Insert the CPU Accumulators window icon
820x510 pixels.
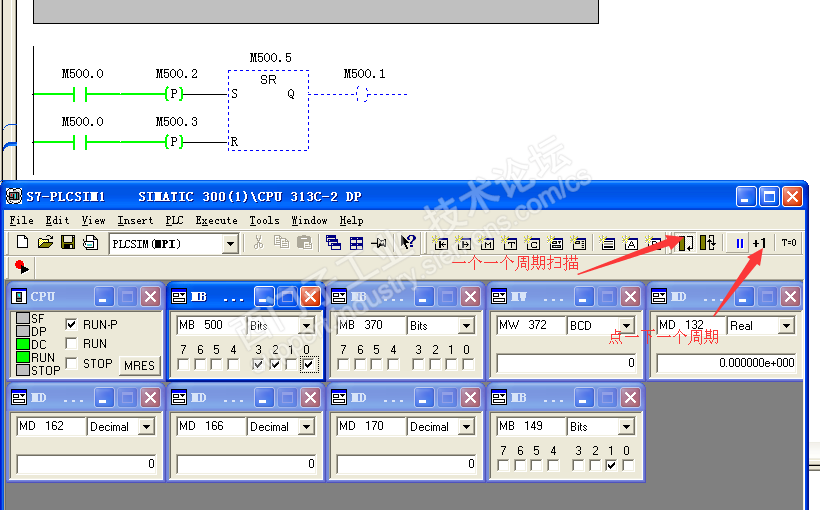click(630, 243)
